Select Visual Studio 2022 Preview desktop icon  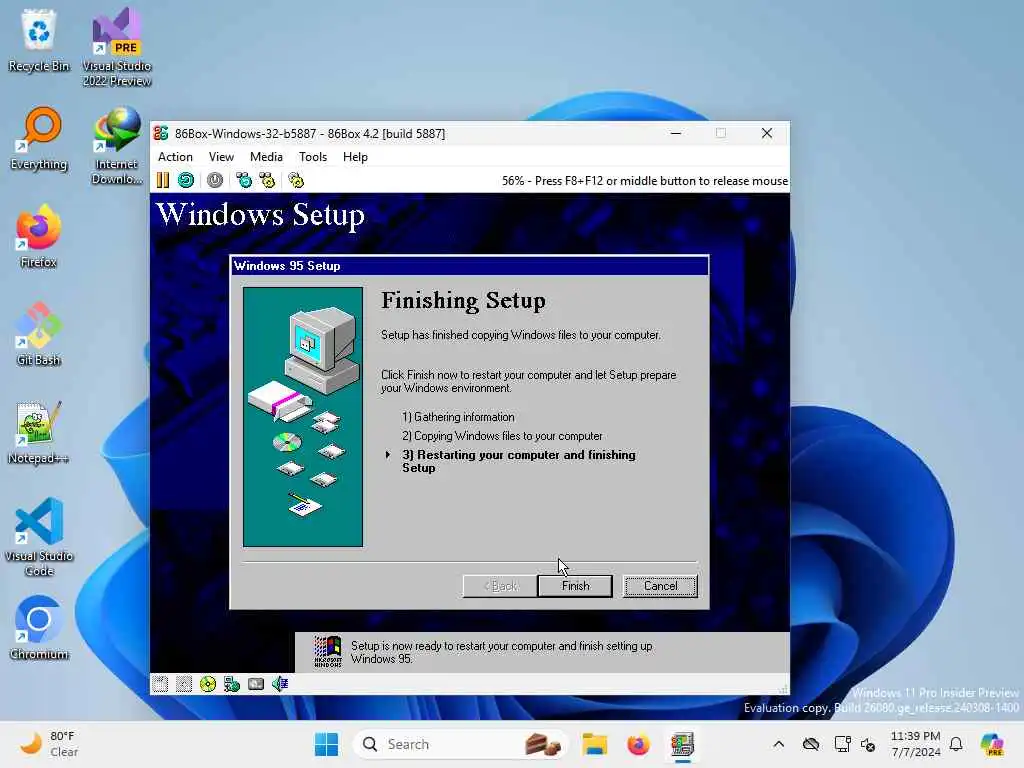pyautogui.click(x=117, y=47)
